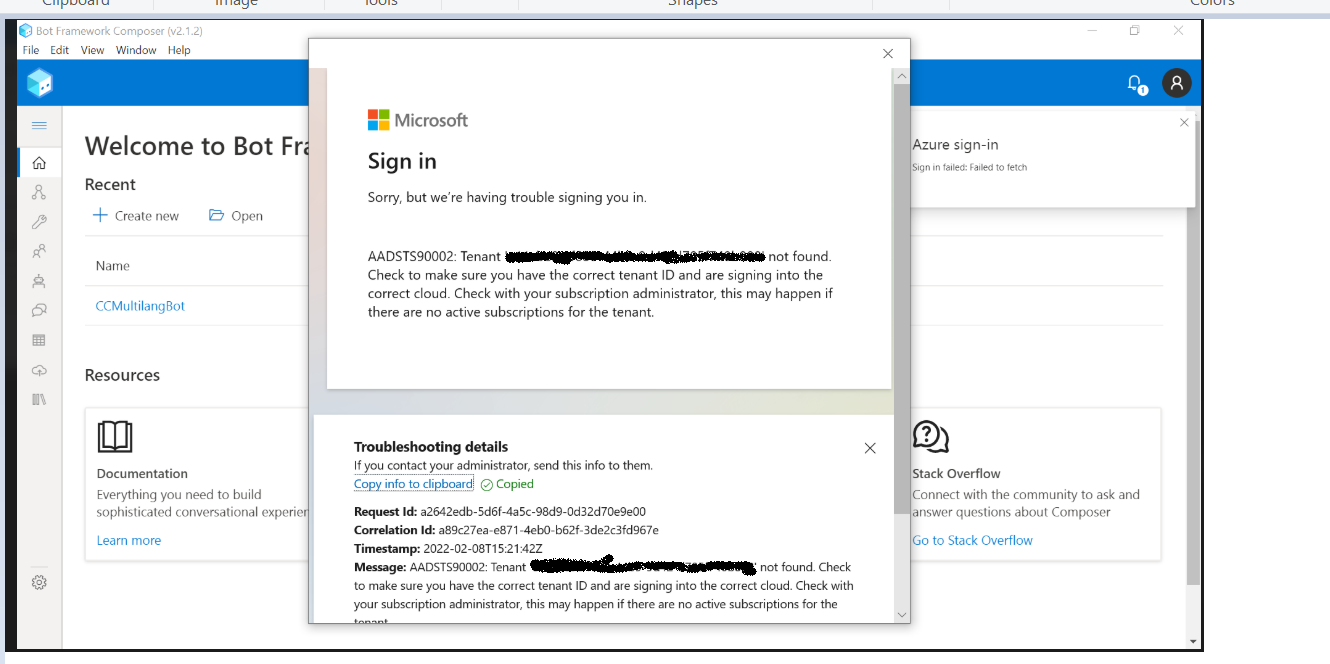Open the Home page in the sidebar
The height and width of the screenshot is (664, 1330).
pos(39,162)
